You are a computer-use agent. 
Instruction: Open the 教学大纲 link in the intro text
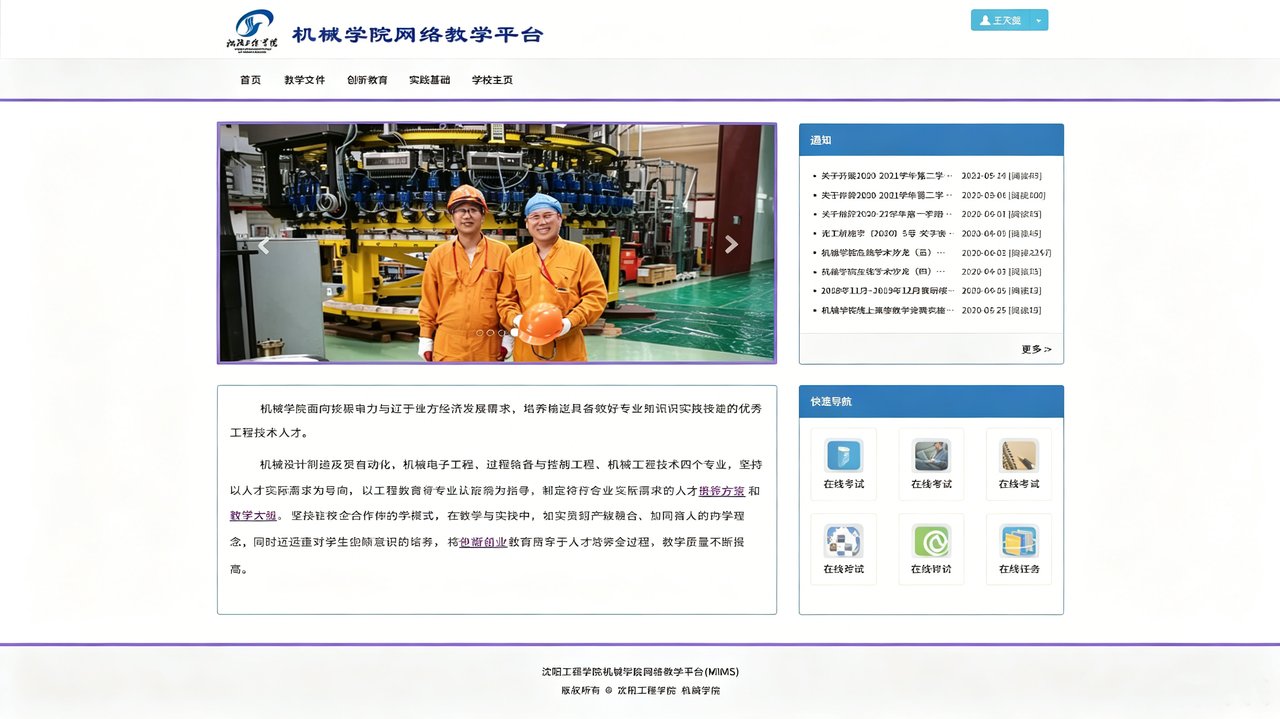253,516
